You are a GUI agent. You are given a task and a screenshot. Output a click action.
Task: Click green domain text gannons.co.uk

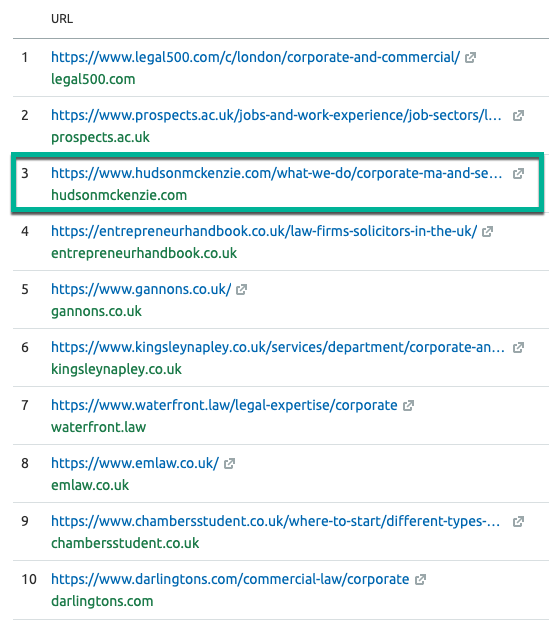pyautogui.click(x=96, y=311)
